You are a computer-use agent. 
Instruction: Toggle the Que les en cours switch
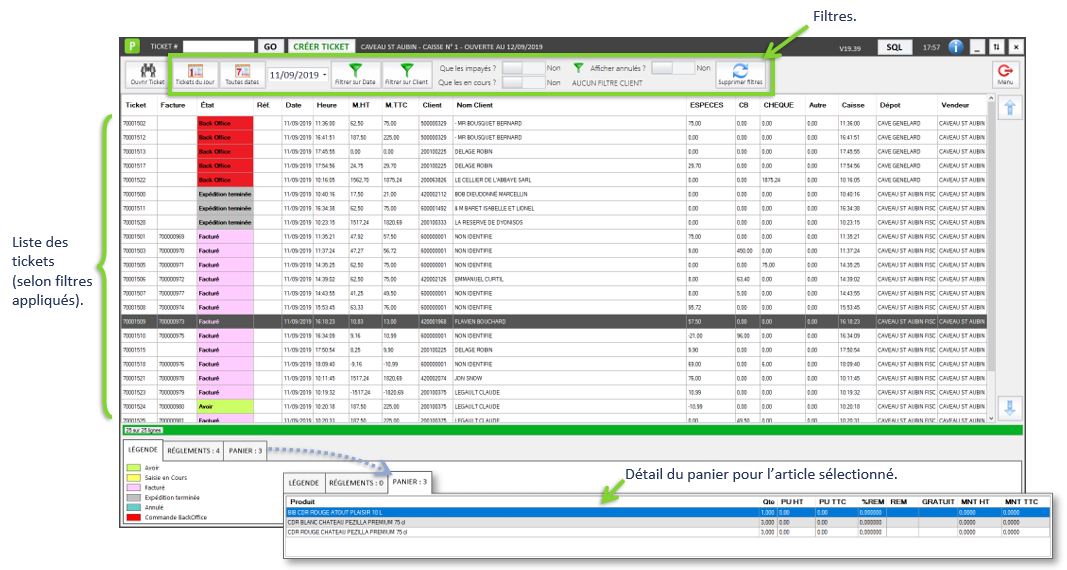pyautogui.click(x=521, y=83)
